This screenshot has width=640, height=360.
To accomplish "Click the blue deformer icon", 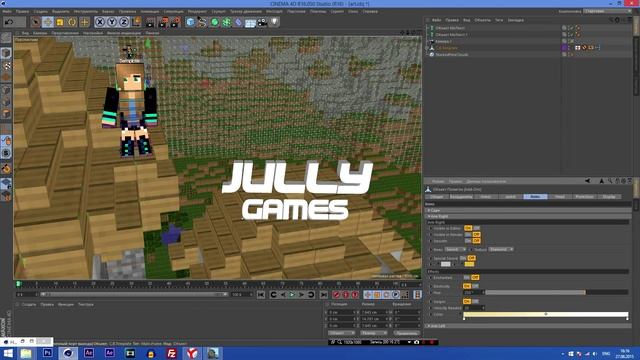I will point(239,22).
